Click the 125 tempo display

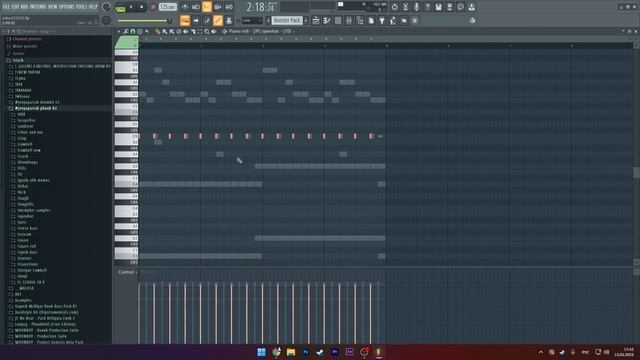pos(168,7)
